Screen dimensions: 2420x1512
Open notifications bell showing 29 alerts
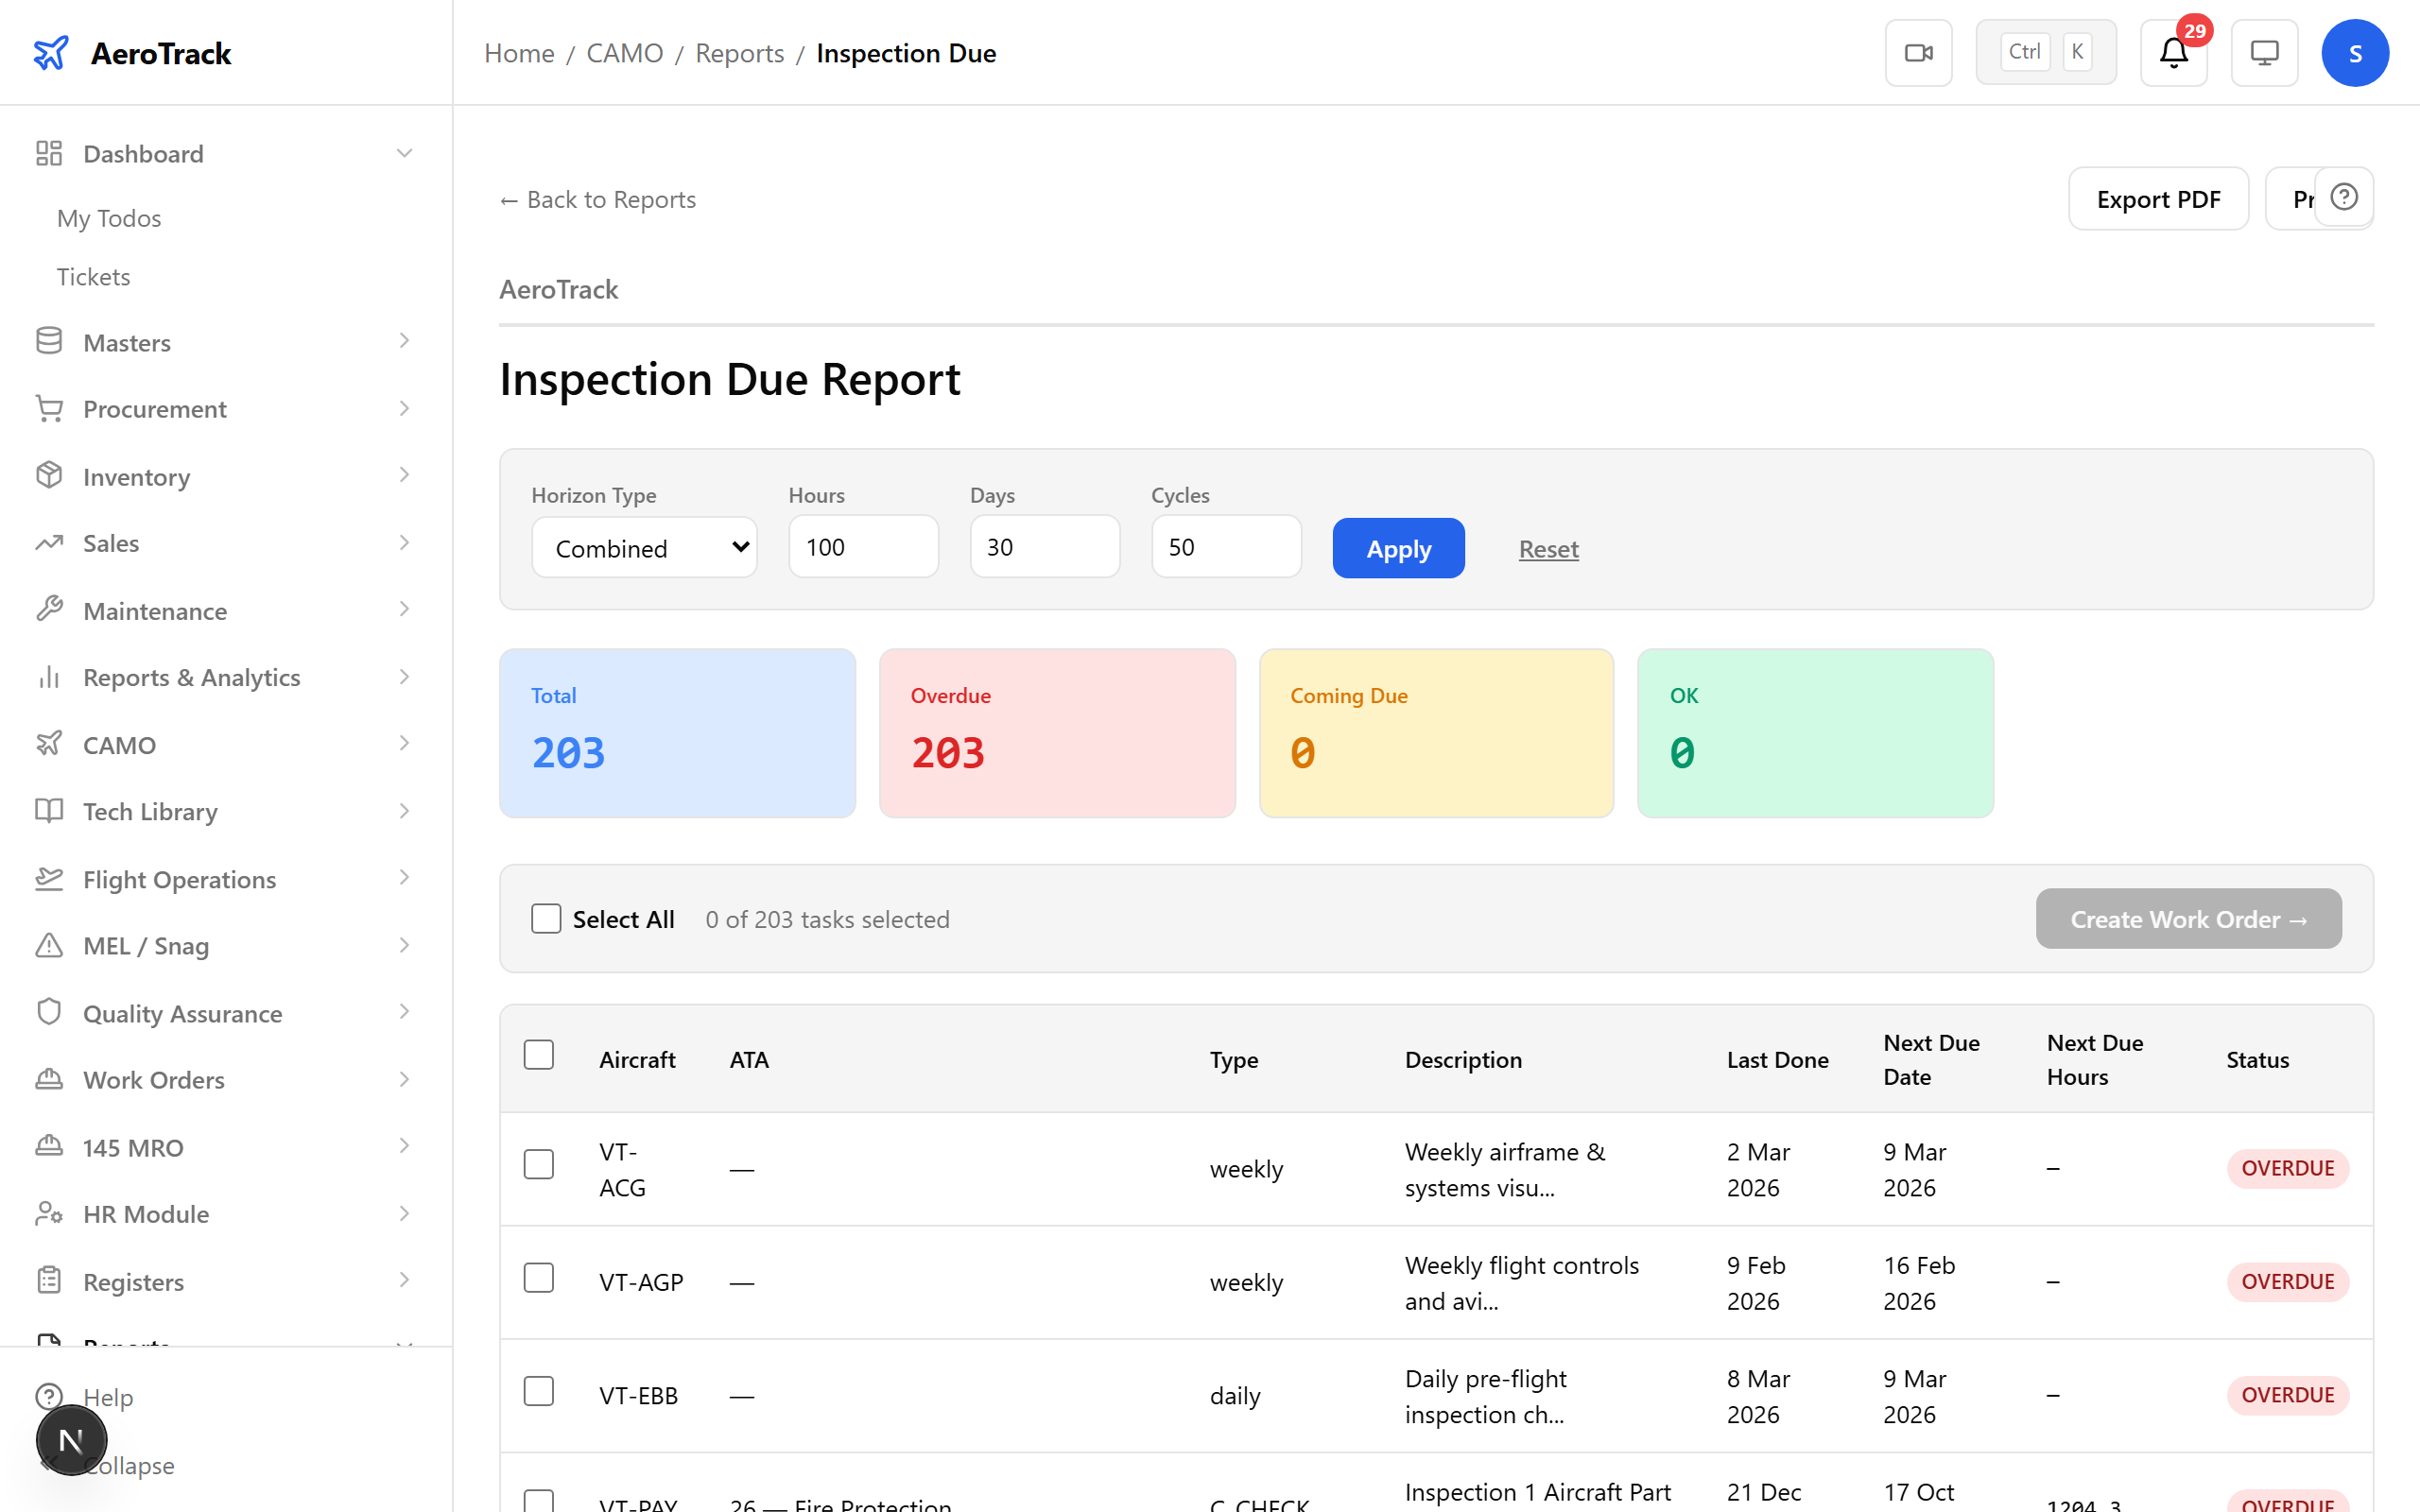point(2172,53)
